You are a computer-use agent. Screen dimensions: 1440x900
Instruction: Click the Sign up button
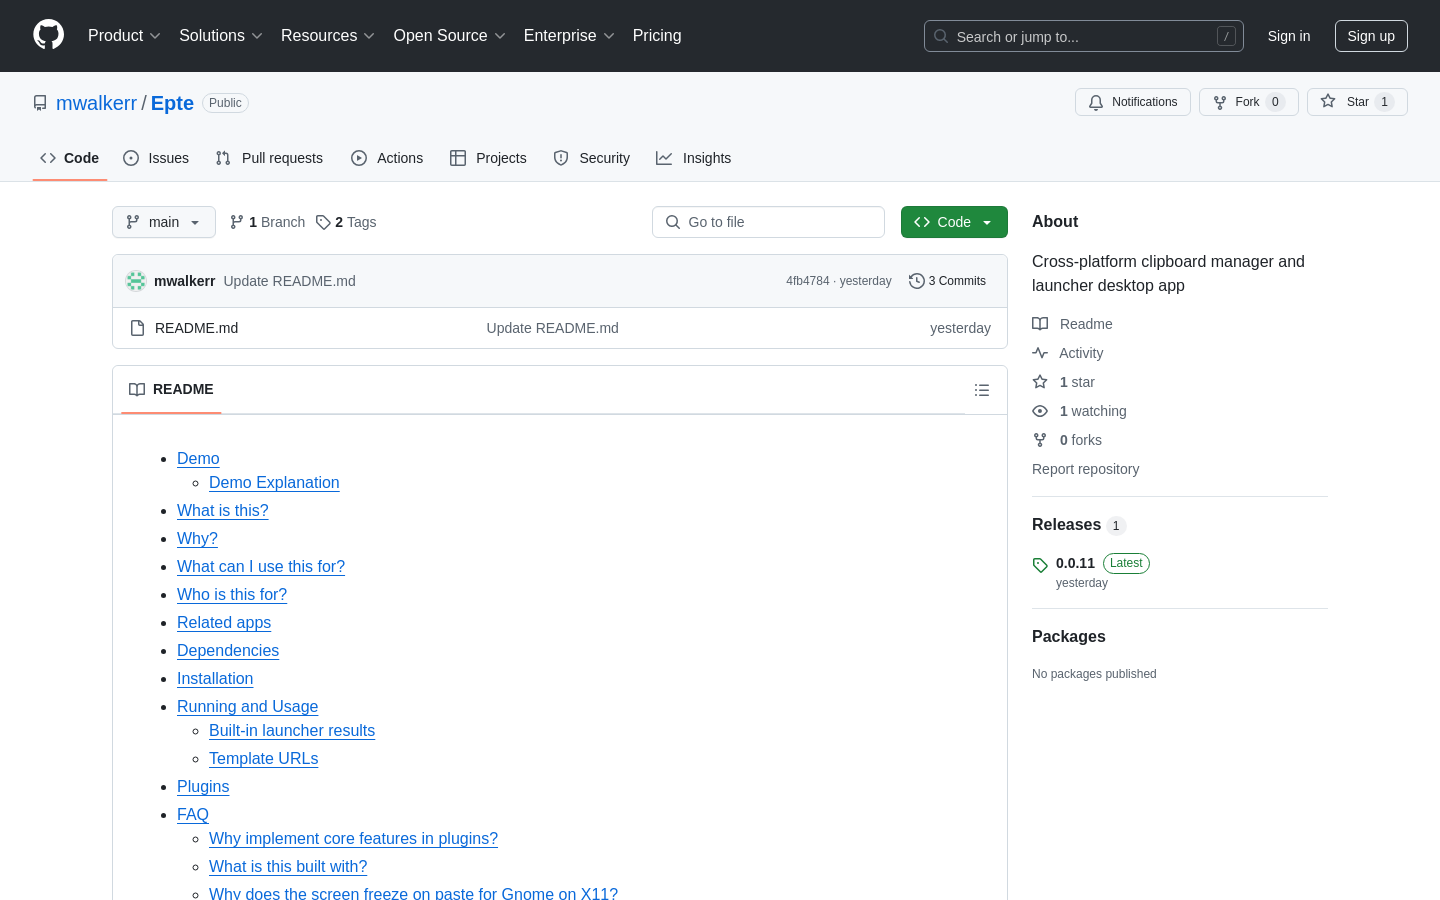[x=1371, y=36]
